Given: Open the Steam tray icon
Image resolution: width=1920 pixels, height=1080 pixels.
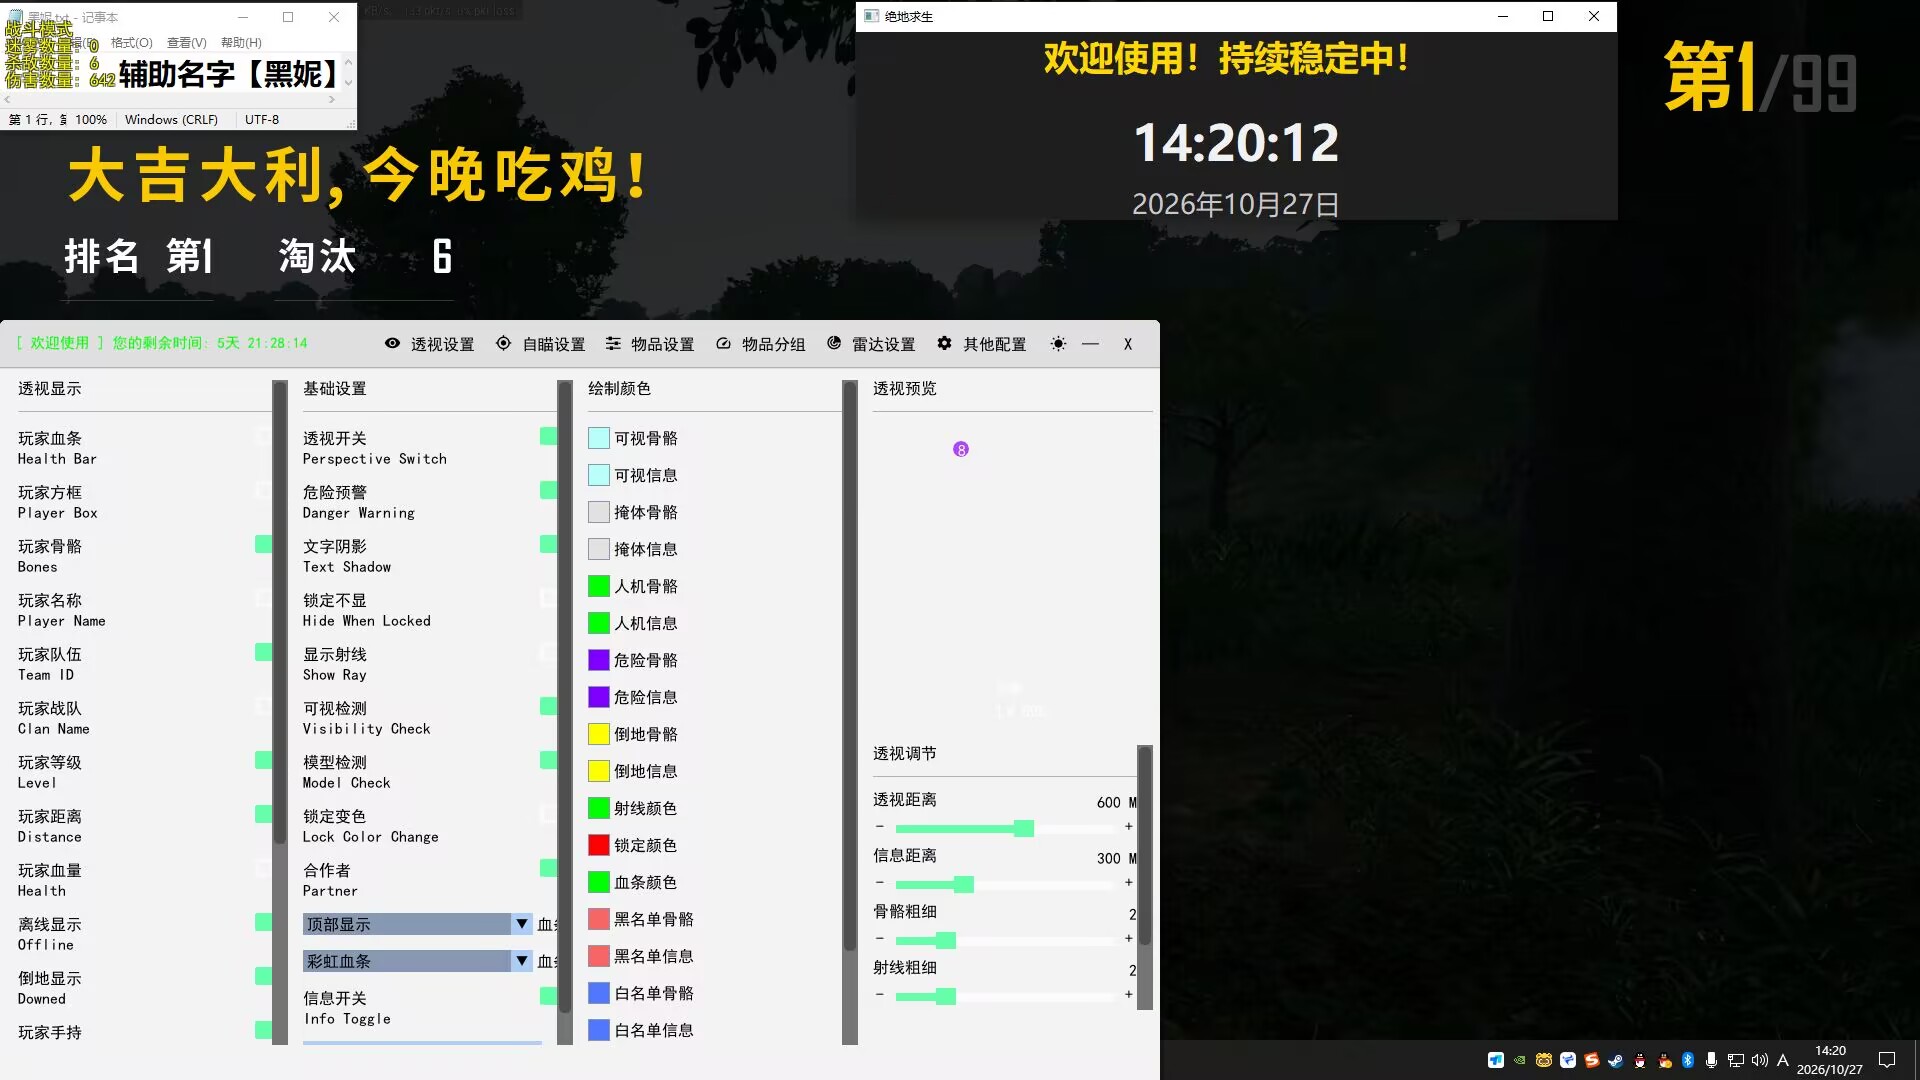Looking at the screenshot, I should click(x=1616, y=1060).
